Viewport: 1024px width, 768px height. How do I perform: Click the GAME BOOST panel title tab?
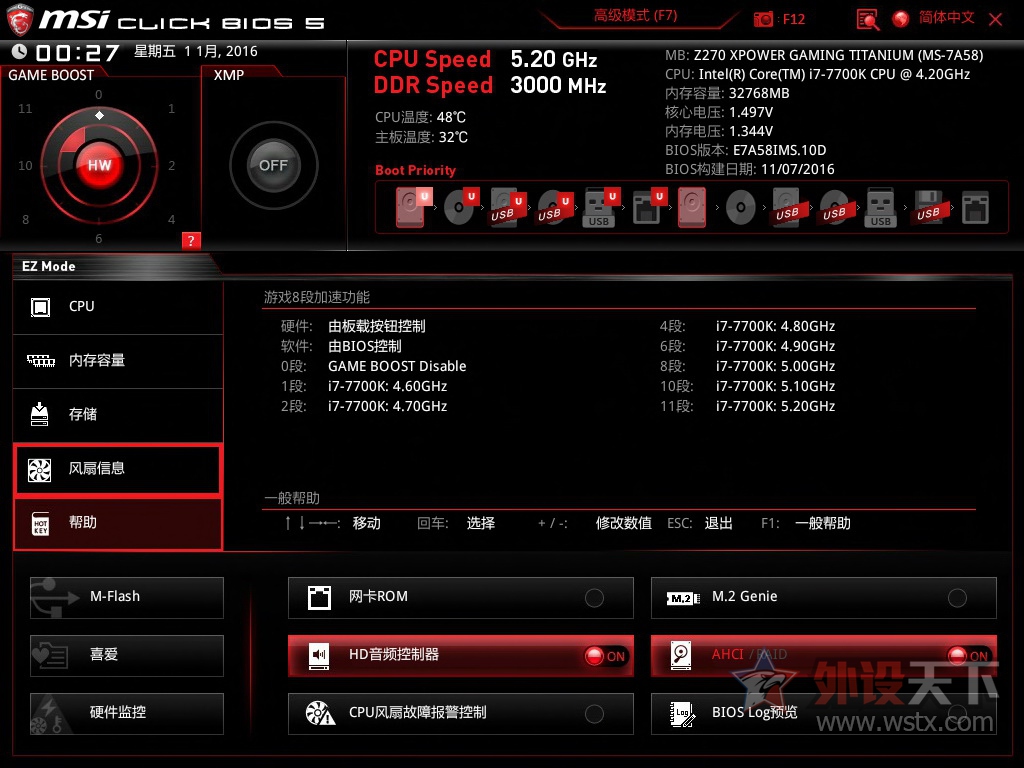coord(51,75)
